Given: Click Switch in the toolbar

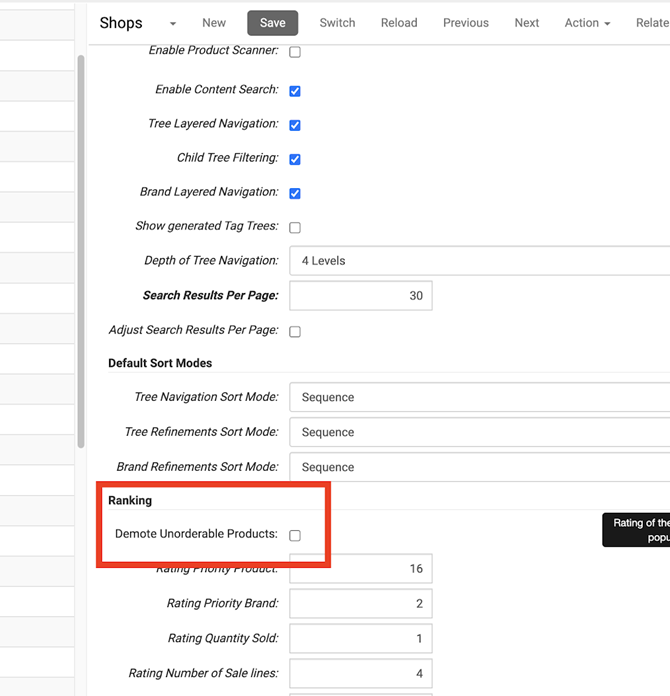Looking at the screenshot, I should 337,23.
